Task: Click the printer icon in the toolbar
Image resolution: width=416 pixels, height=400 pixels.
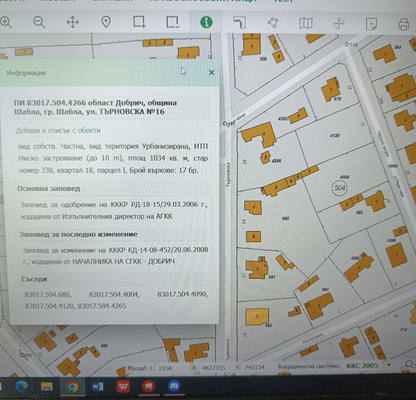Action: coord(404,24)
